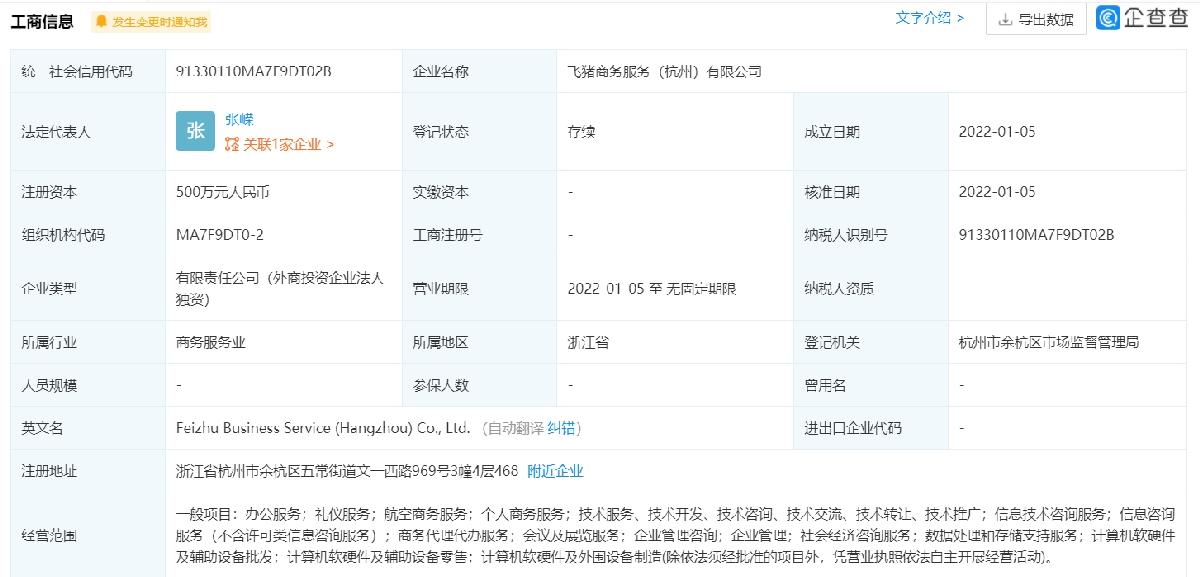Click company name 飞猪商务服务（杭州）有限公司
Screen dimensions: 1200x577
pyautogui.click(x=664, y=72)
